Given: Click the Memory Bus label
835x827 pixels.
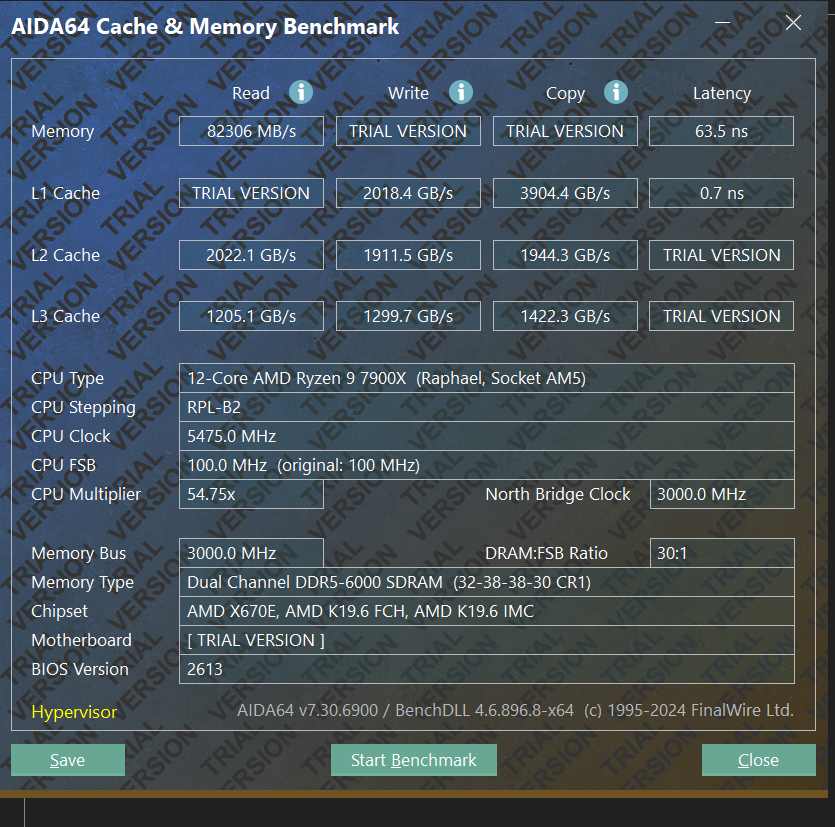Looking at the screenshot, I should pyautogui.click(x=79, y=554).
